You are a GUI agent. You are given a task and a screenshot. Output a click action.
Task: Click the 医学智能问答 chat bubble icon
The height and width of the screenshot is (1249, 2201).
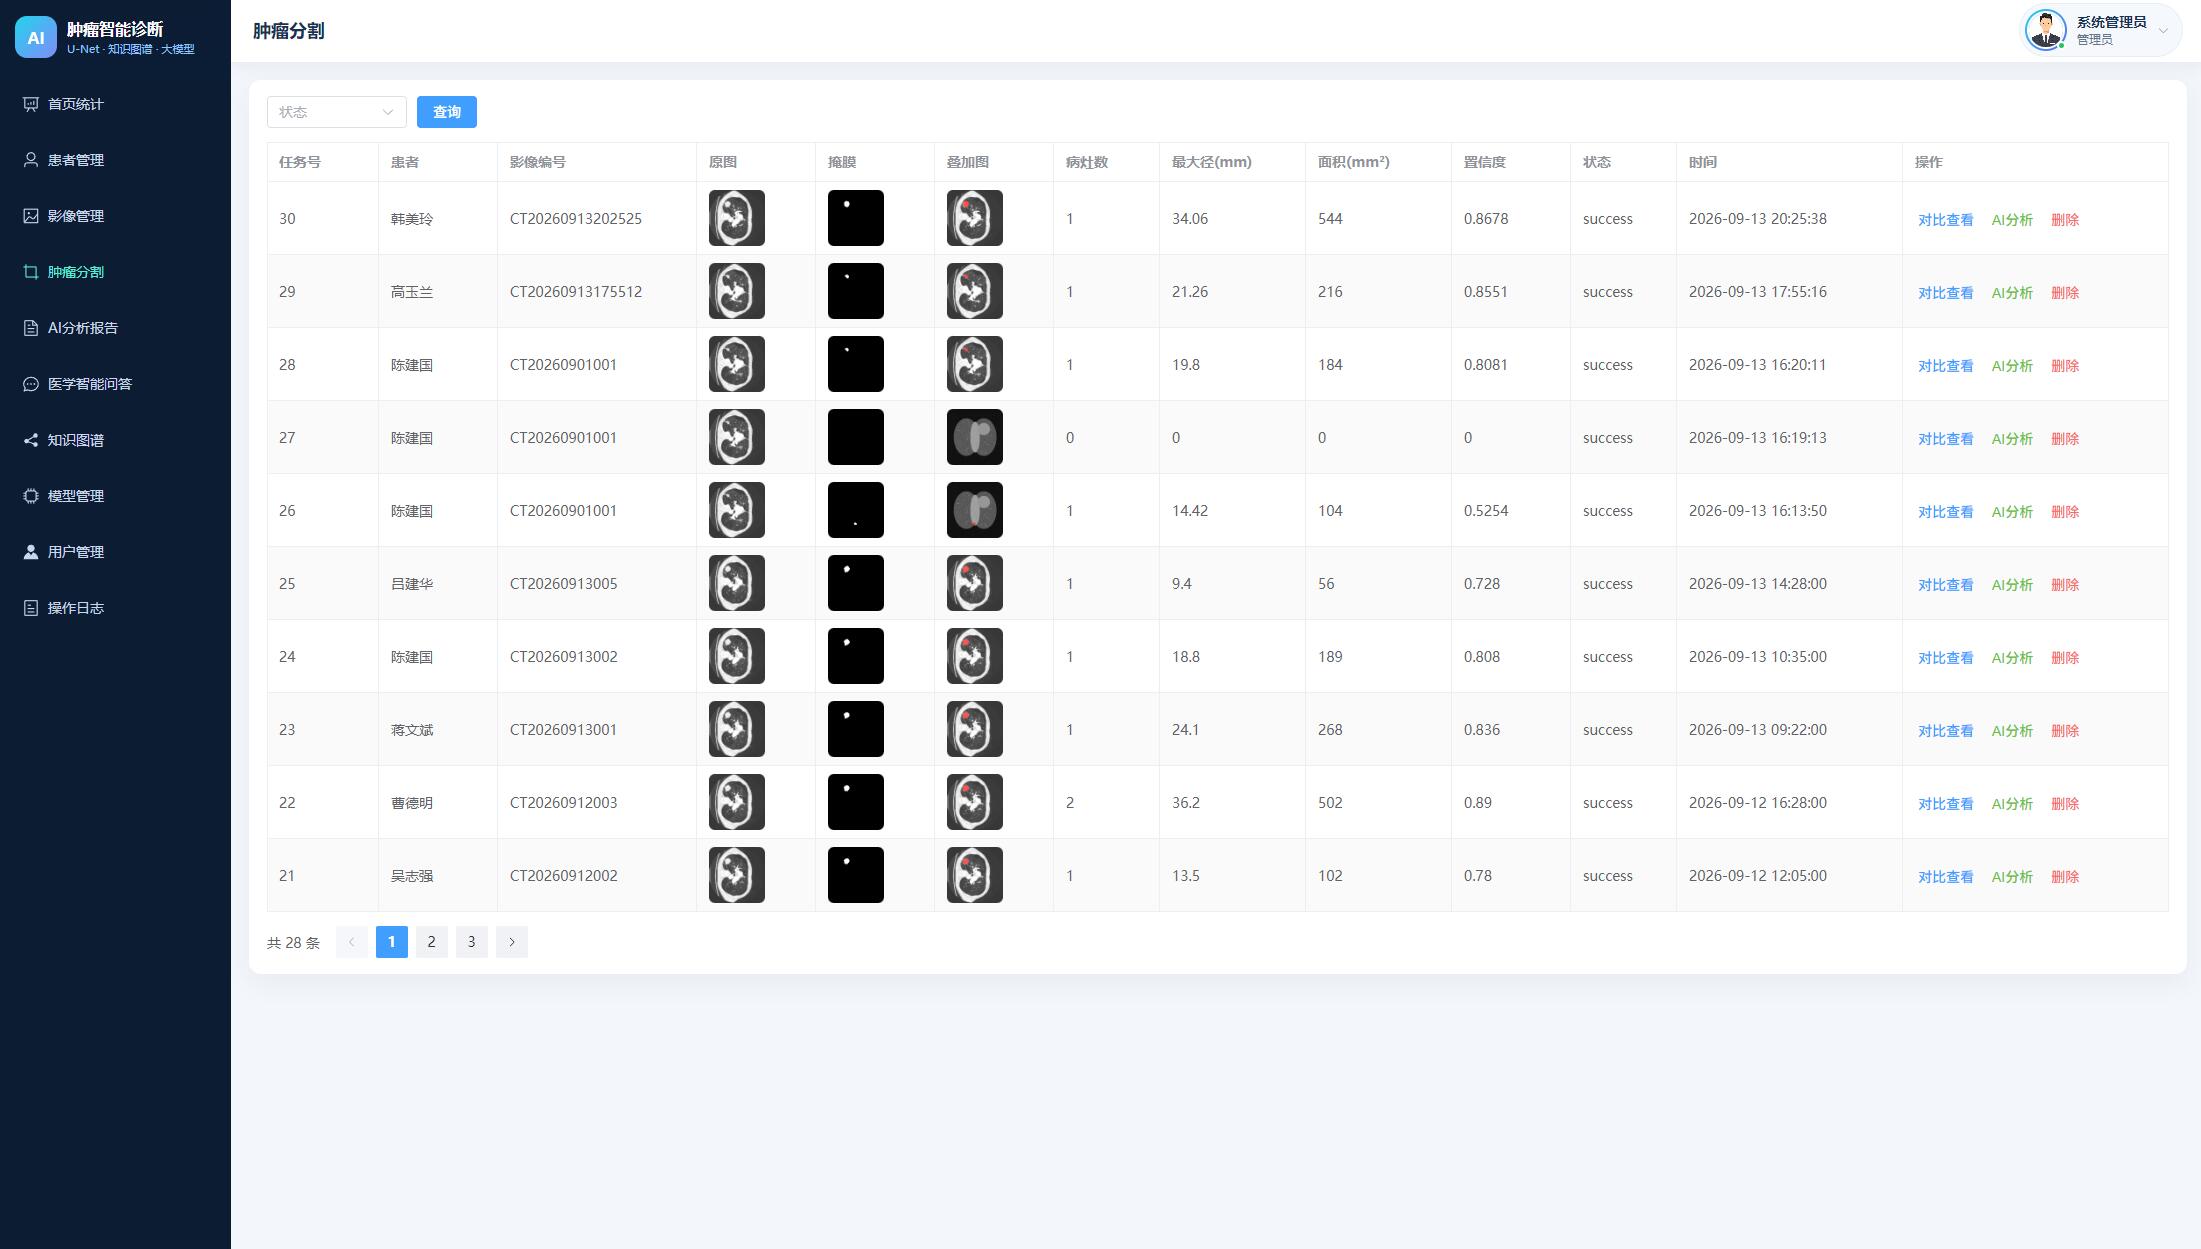click(x=31, y=384)
